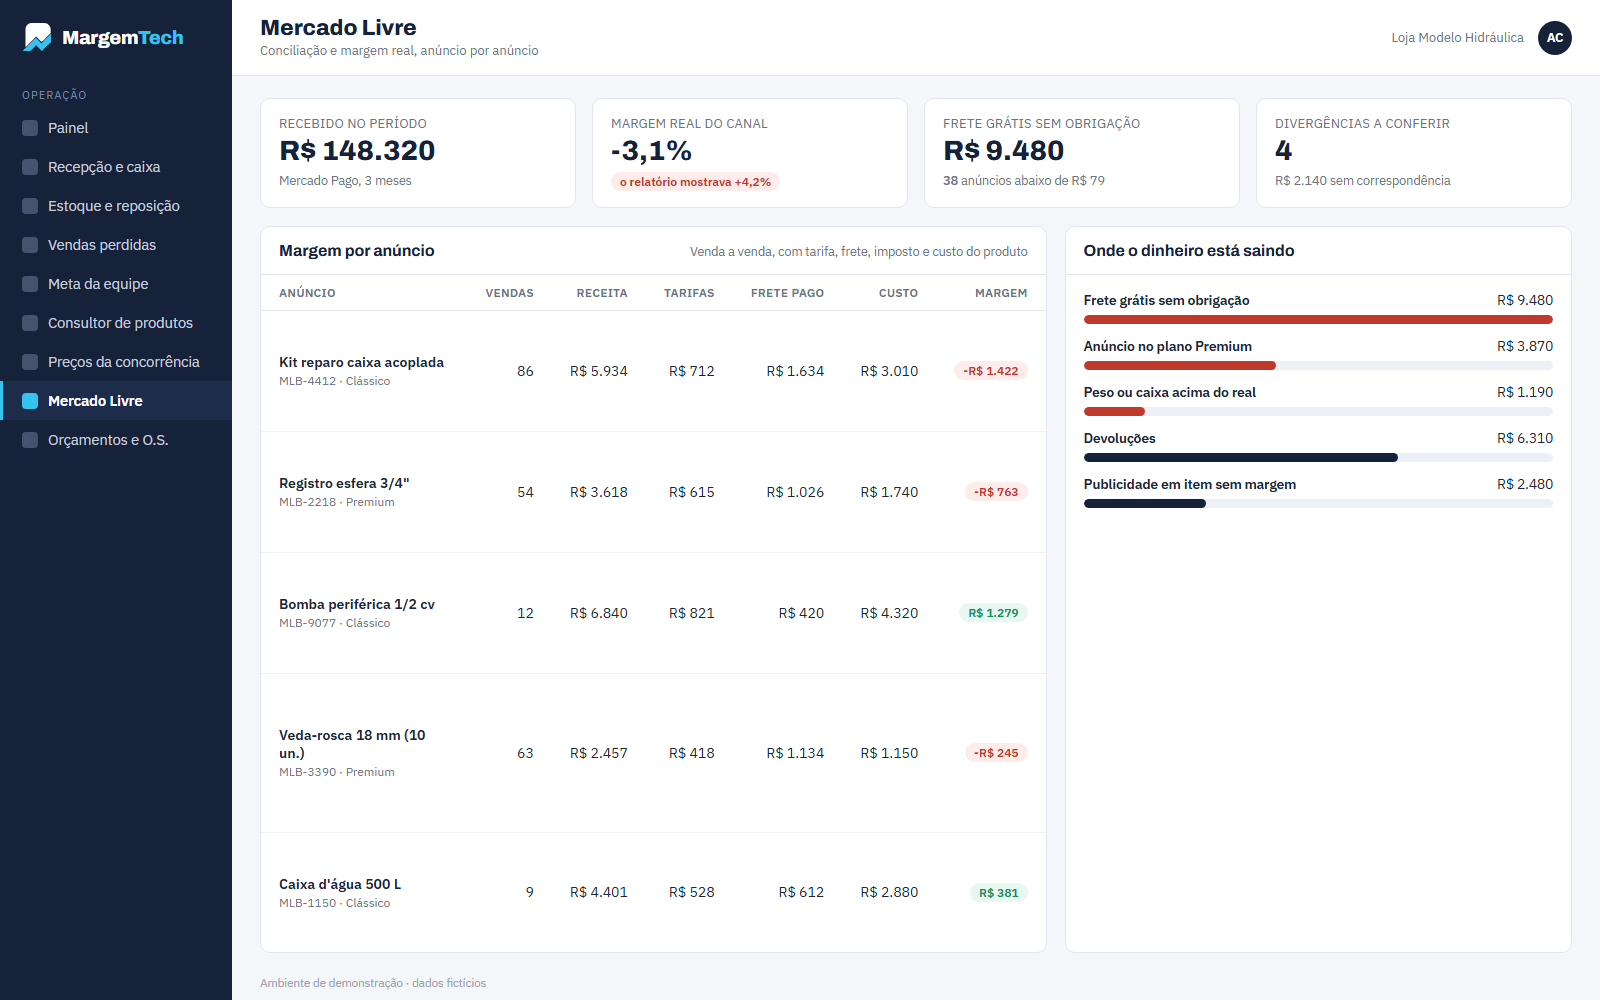This screenshot has height=1000, width=1600.
Task: Select the Bomba periférica 1/2 cv listing
Action: click(653, 613)
